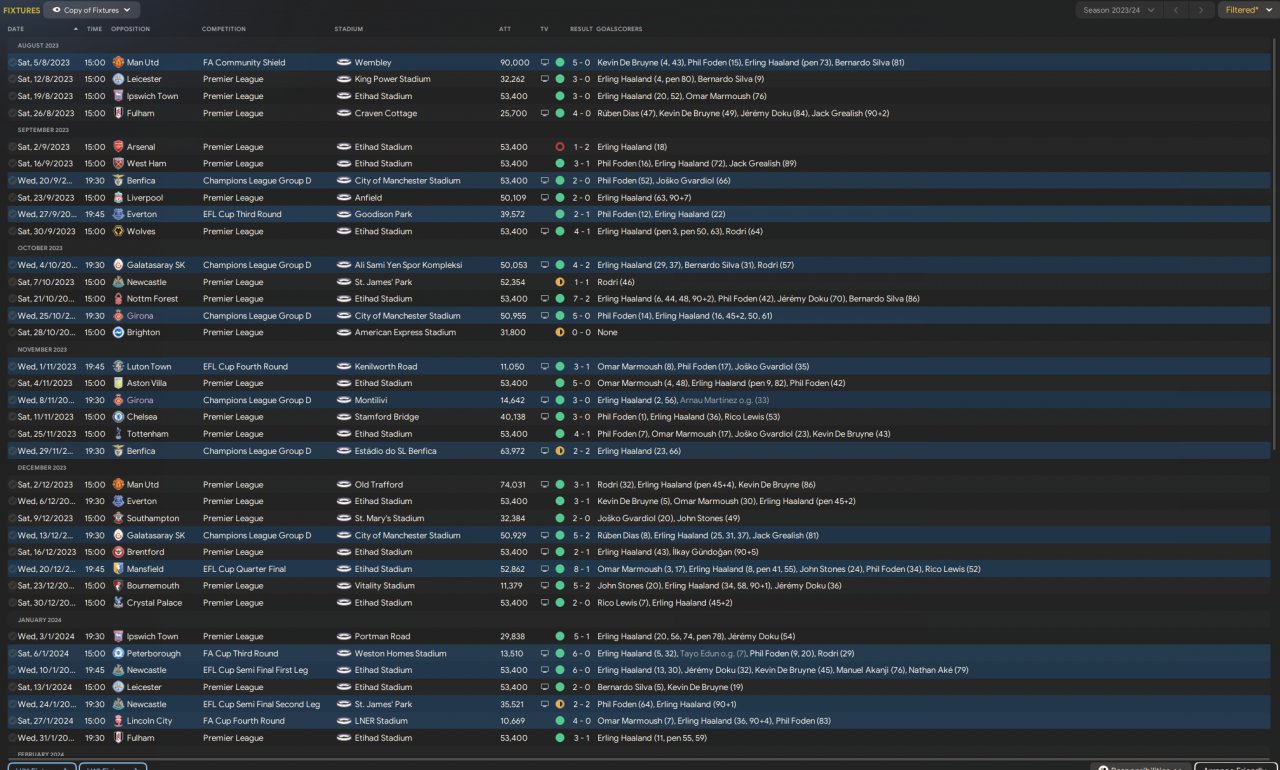The width and height of the screenshot is (1280, 770).
Task: Go to the next season with the right arrow
Action: click(x=1203, y=10)
